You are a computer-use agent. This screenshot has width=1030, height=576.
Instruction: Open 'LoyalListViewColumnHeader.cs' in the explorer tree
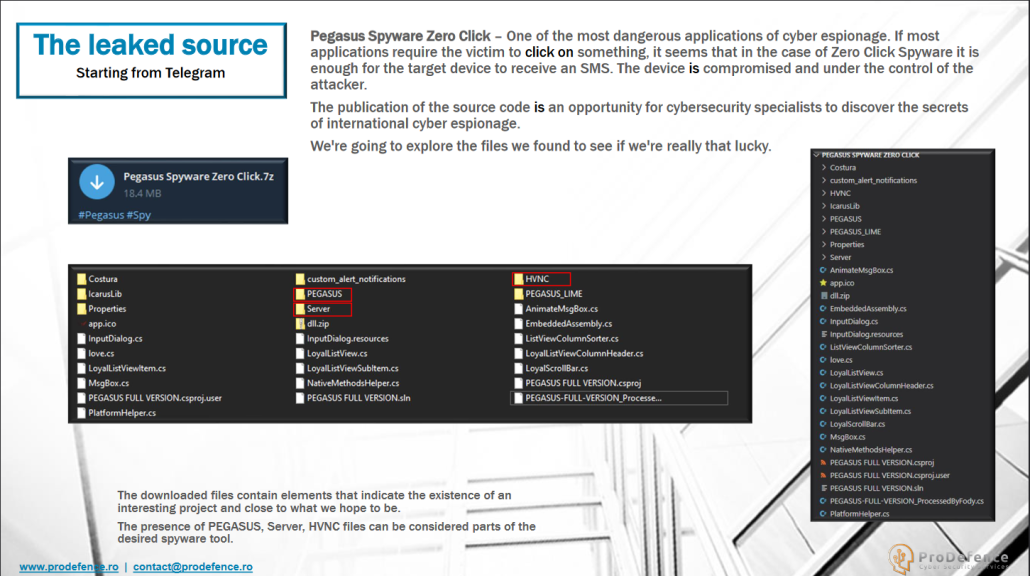pyautogui.click(x=882, y=386)
